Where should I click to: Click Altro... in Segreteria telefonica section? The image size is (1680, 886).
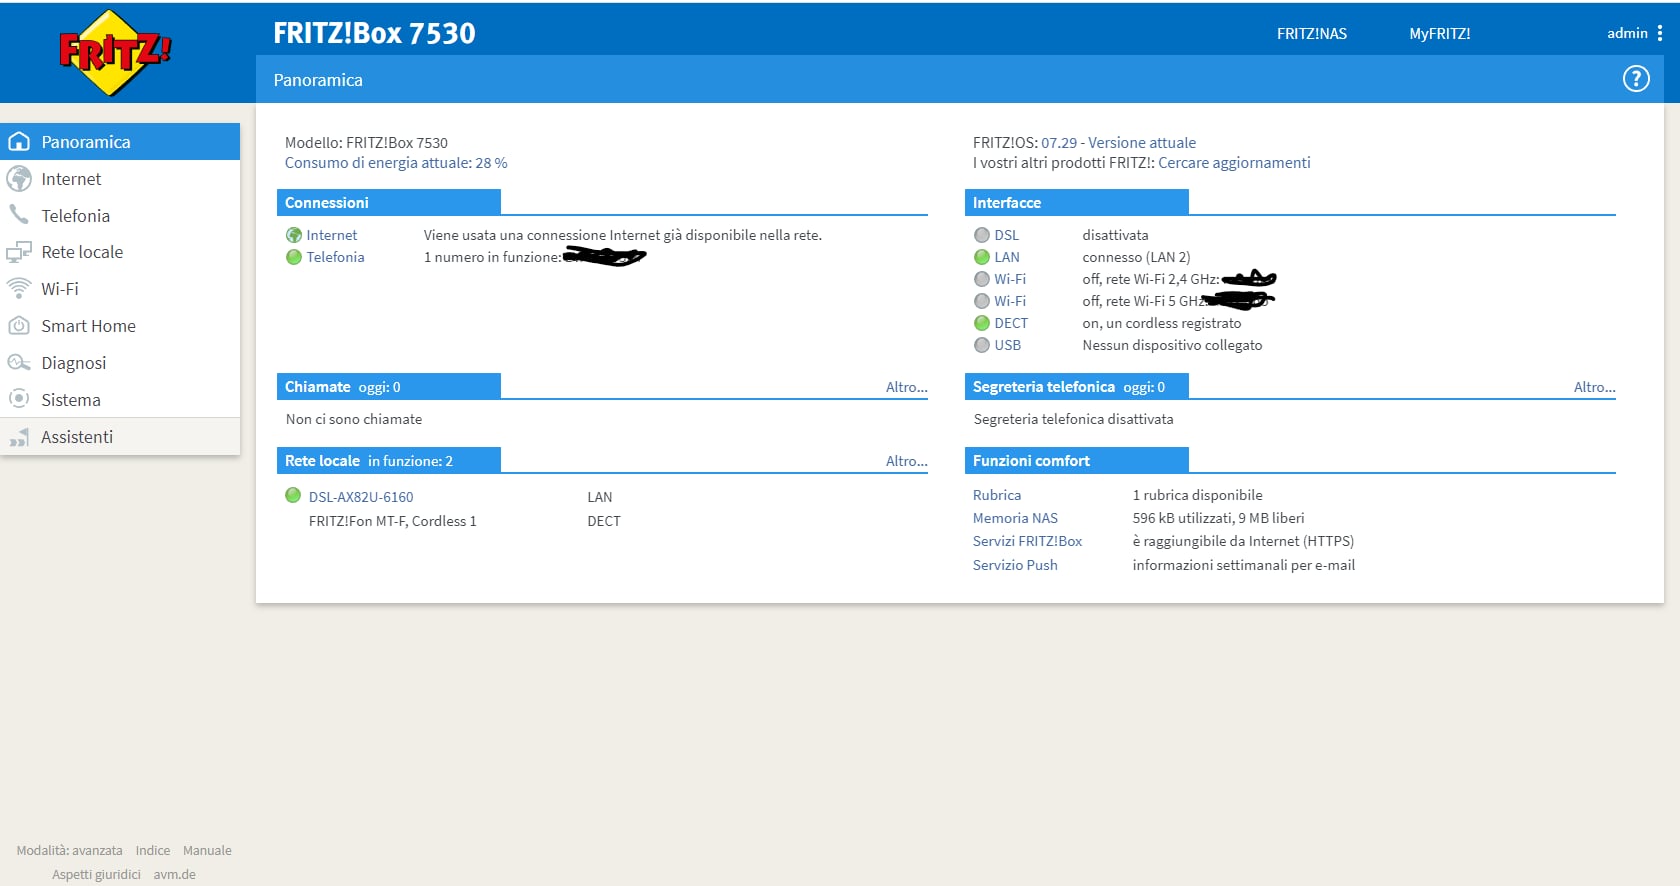pos(1595,387)
